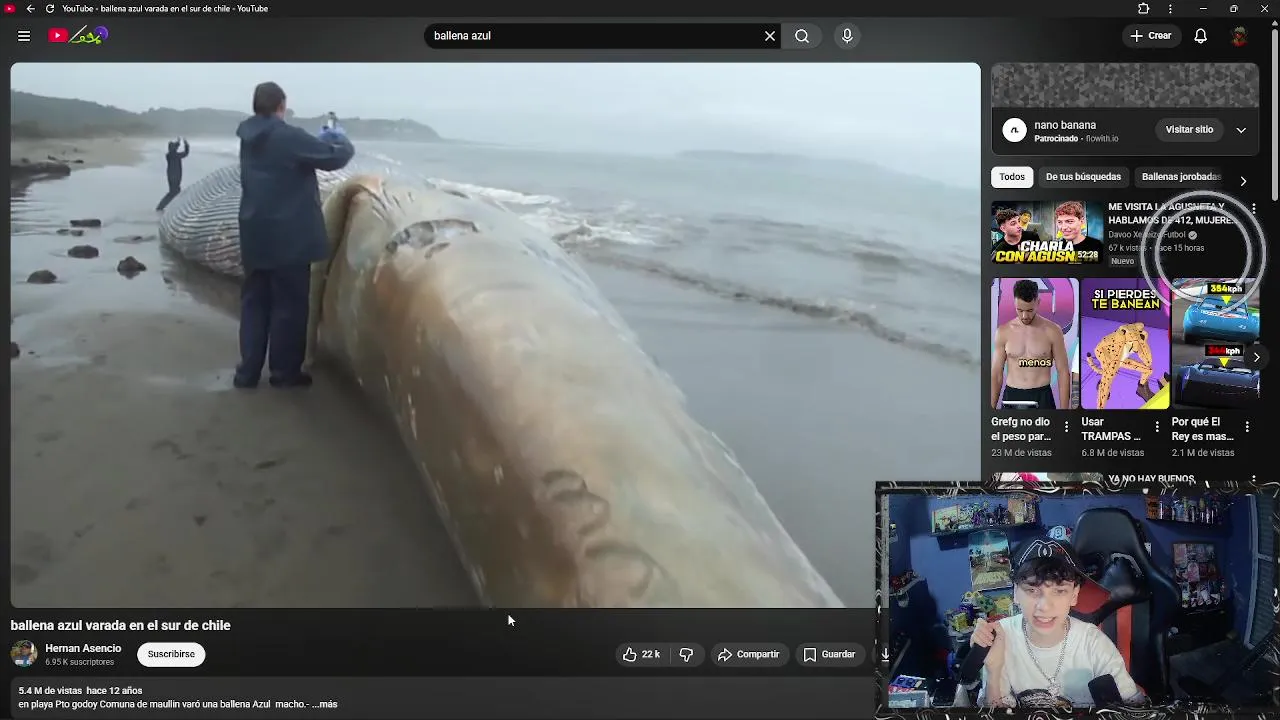This screenshot has height=720, width=1280.
Task: Expand the nano banana ad chevron
Action: (1241, 130)
